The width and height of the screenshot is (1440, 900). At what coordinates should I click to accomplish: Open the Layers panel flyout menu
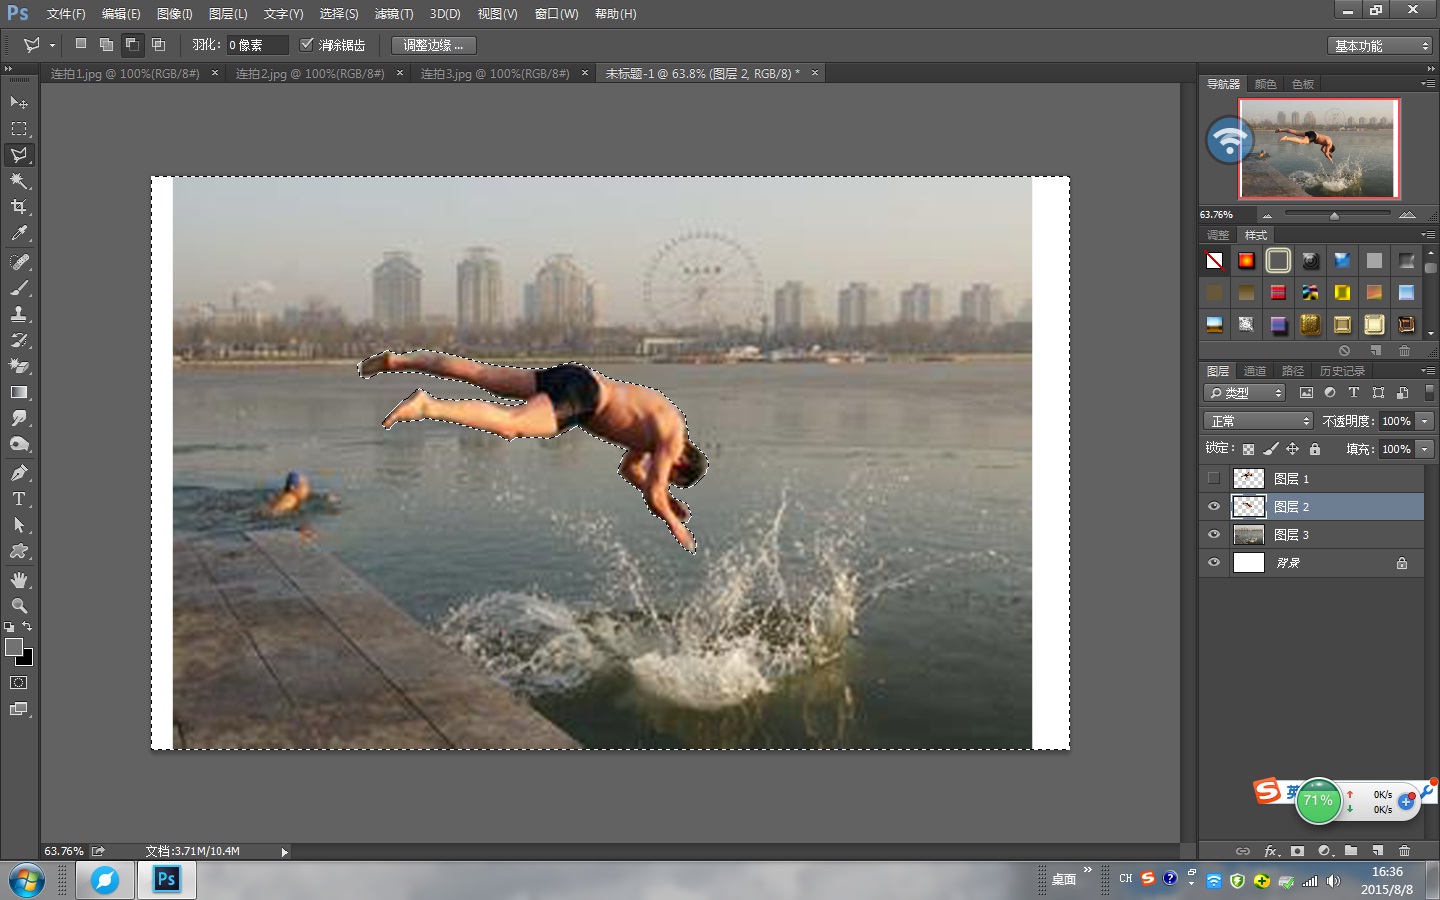click(1428, 370)
